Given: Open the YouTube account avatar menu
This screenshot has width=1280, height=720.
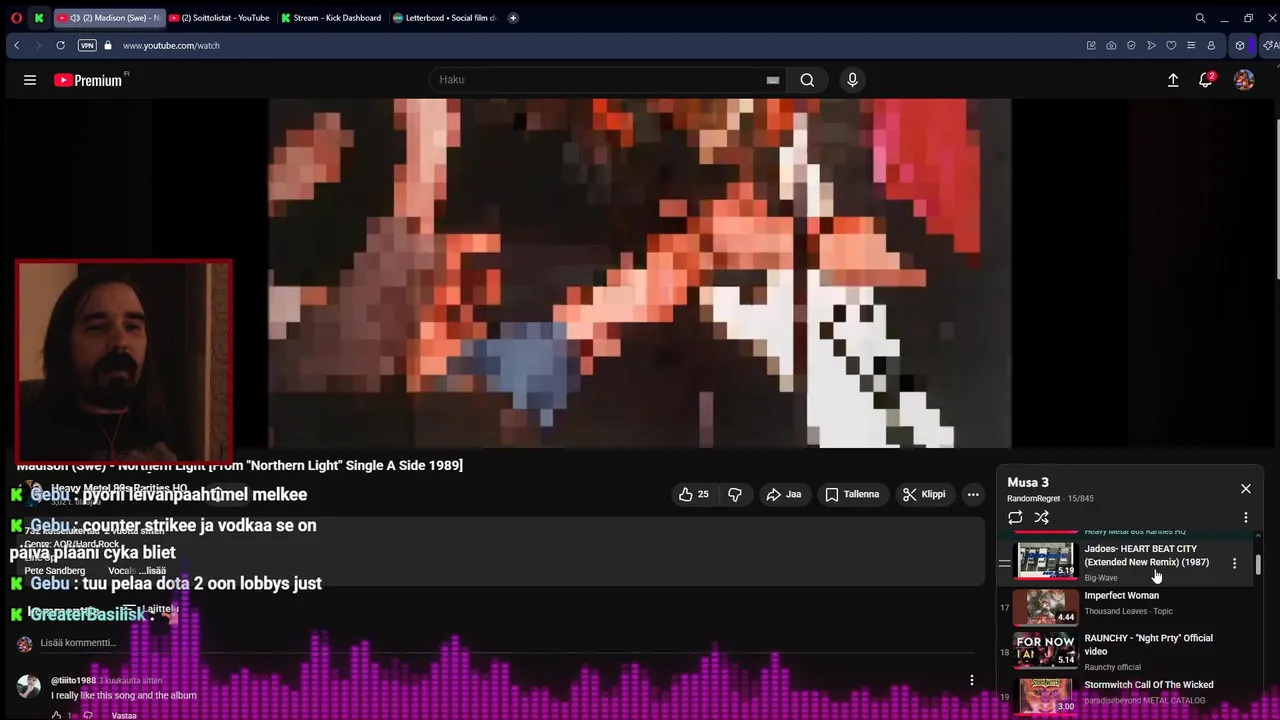Looking at the screenshot, I should (x=1244, y=80).
